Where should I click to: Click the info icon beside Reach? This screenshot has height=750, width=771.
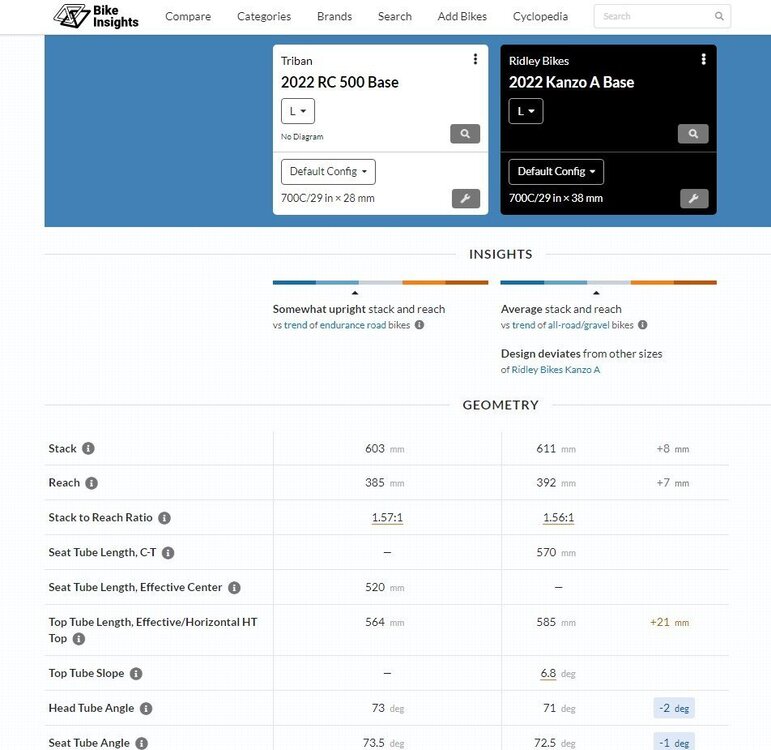coord(91,483)
